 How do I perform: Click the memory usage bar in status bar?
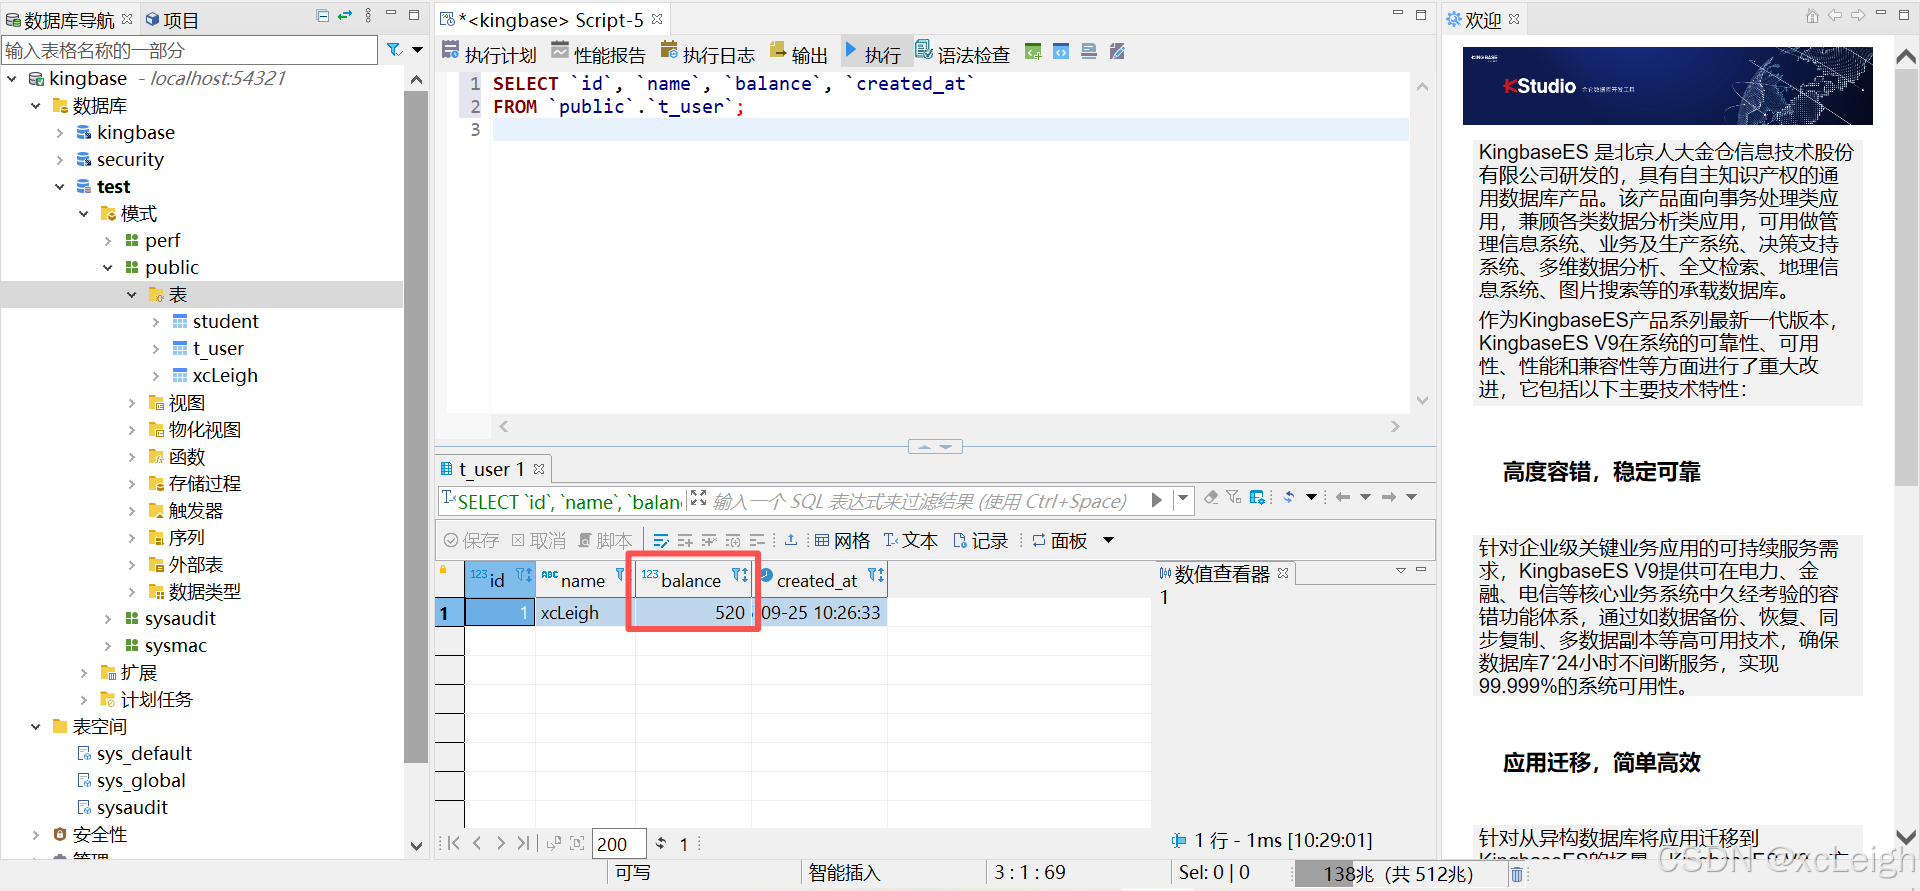pyautogui.click(x=1398, y=874)
